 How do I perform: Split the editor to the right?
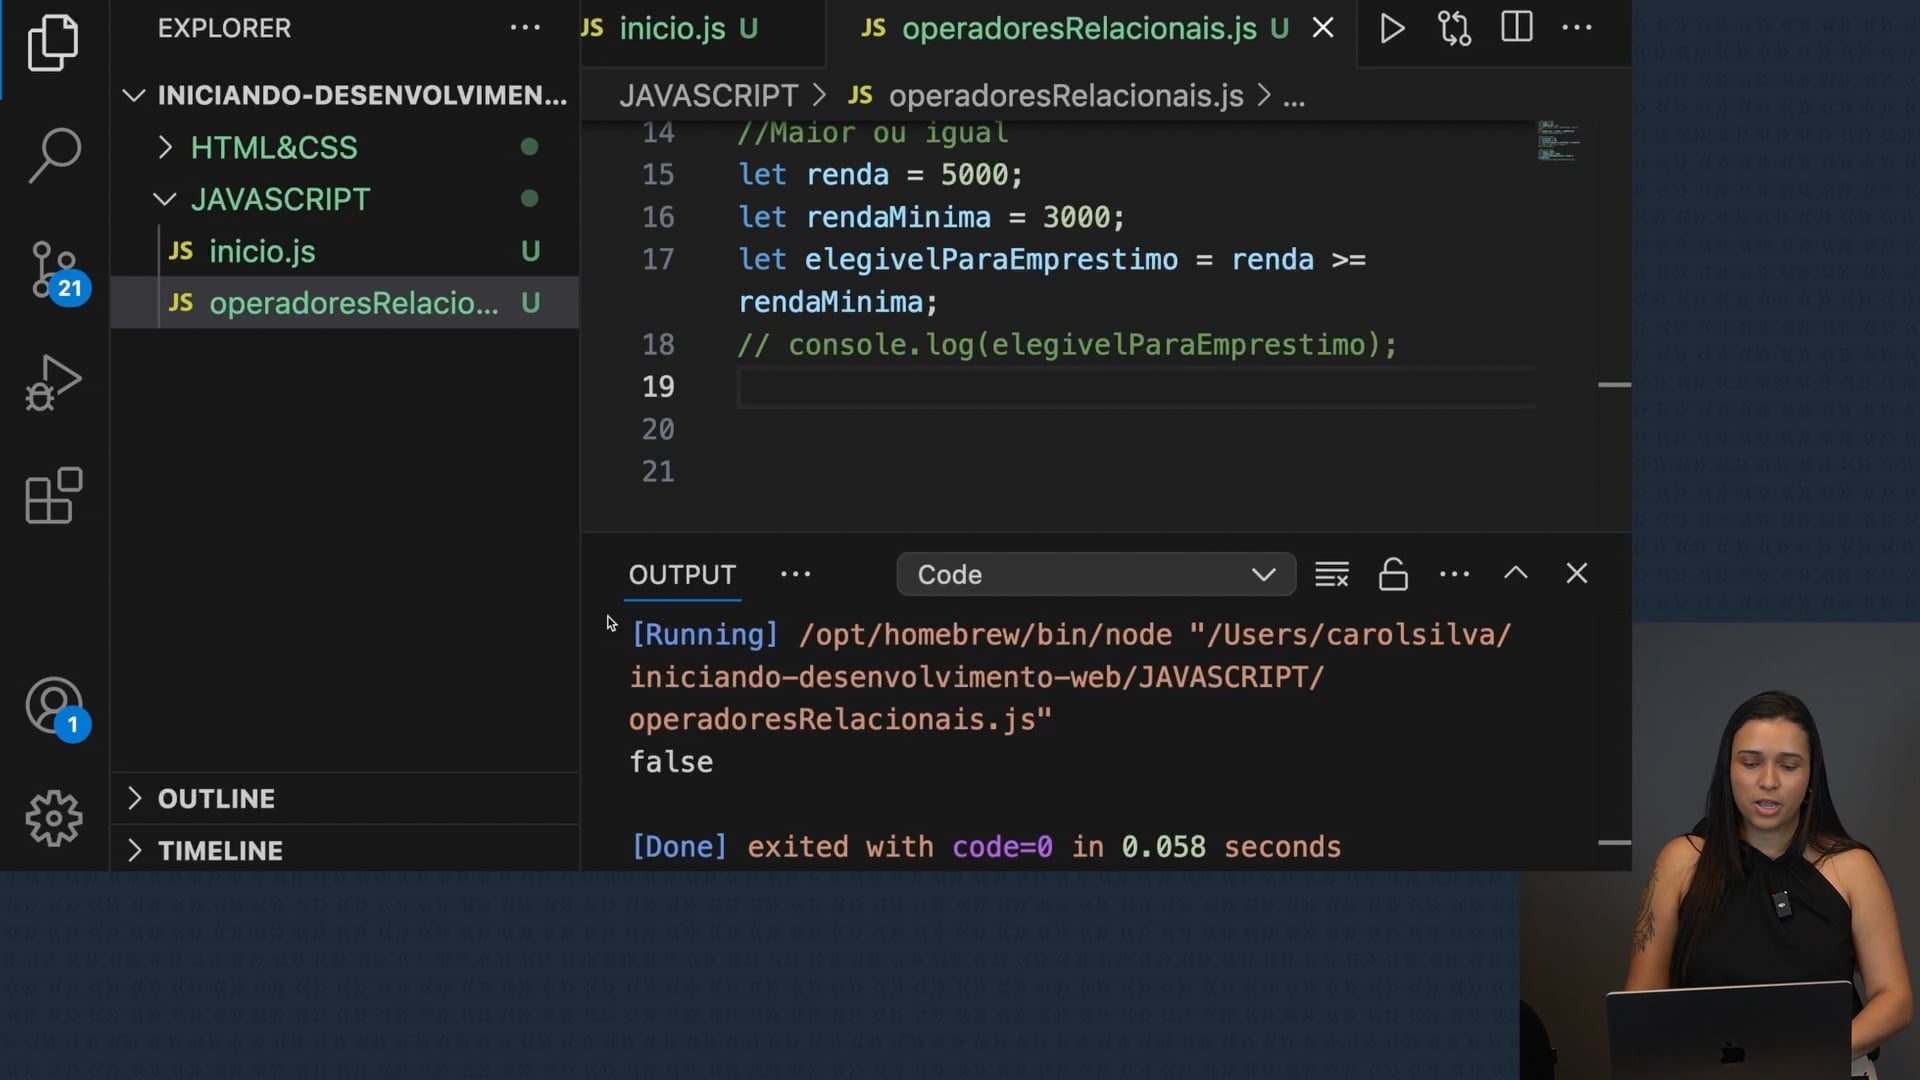pos(1516,28)
